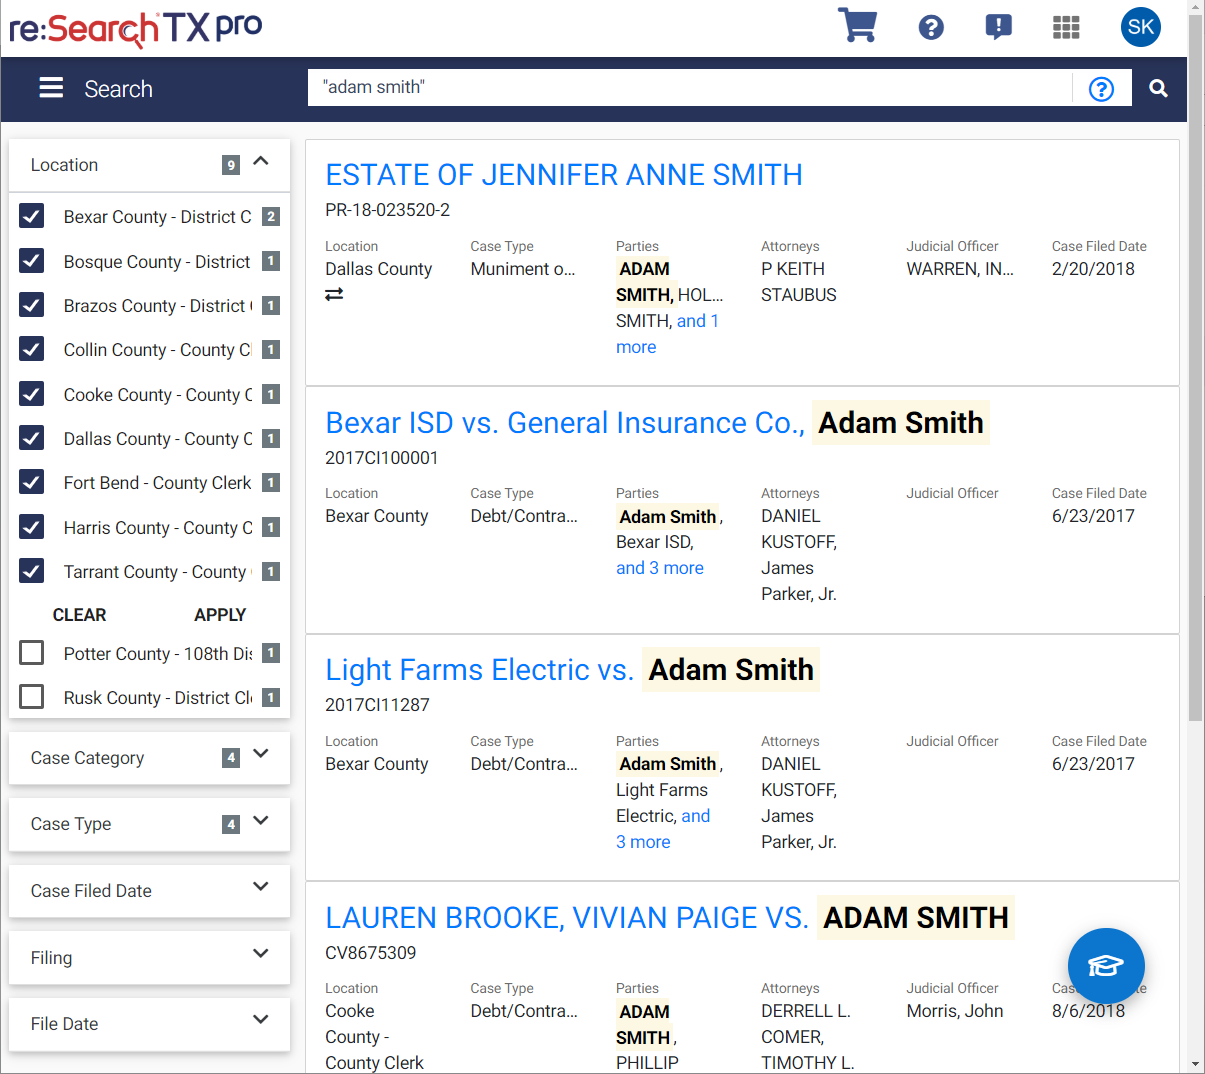Click the "adam smith" search input field
Image resolution: width=1205 pixels, height=1074 pixels.
(x=690, y=88)
